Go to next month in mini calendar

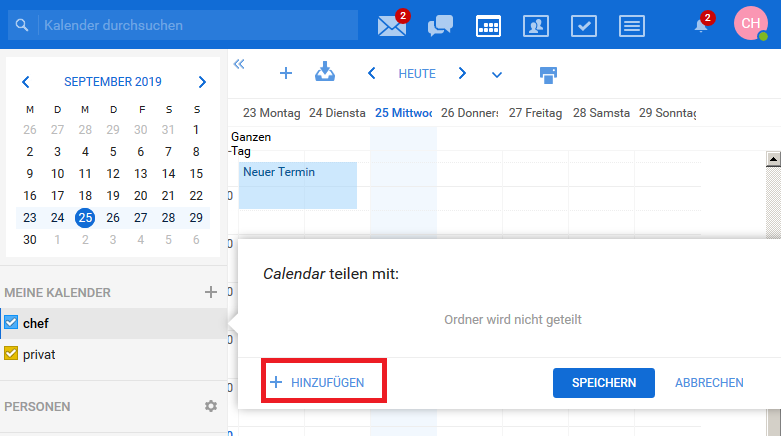click(202, 82)
